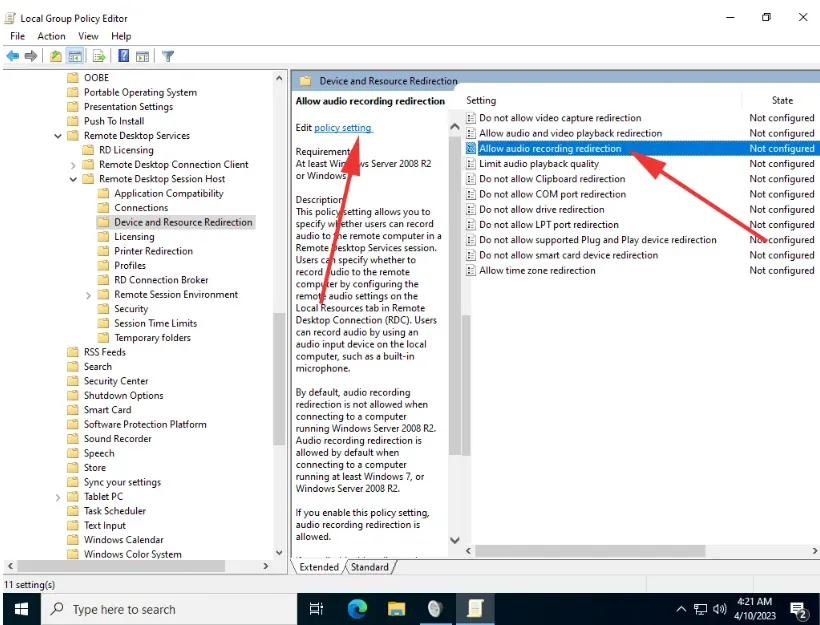Click the tree pane scroll-down arrow
Image resolution: width=820 pixels, height=625 pixels.
point(279,552)
